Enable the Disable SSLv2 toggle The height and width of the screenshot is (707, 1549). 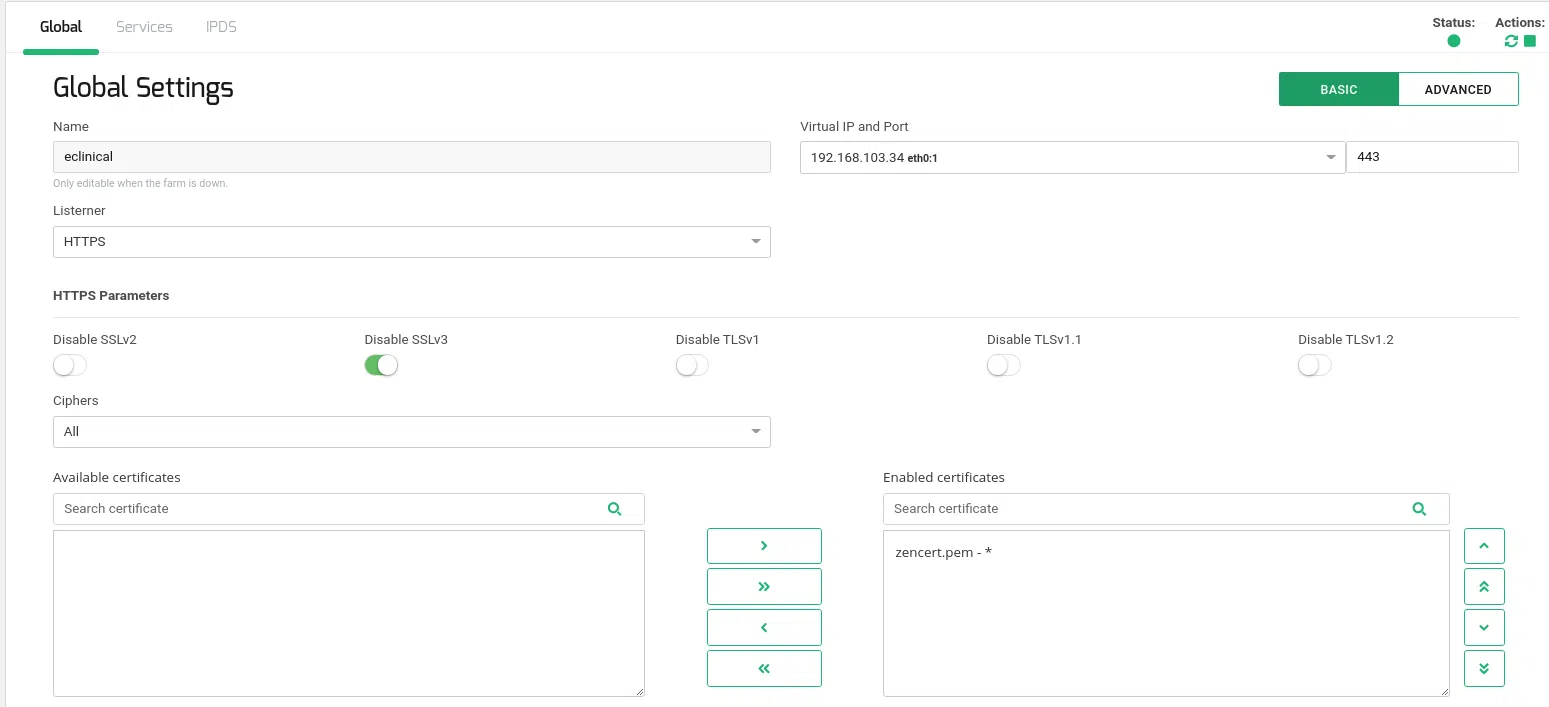click(x=70, y=366)
